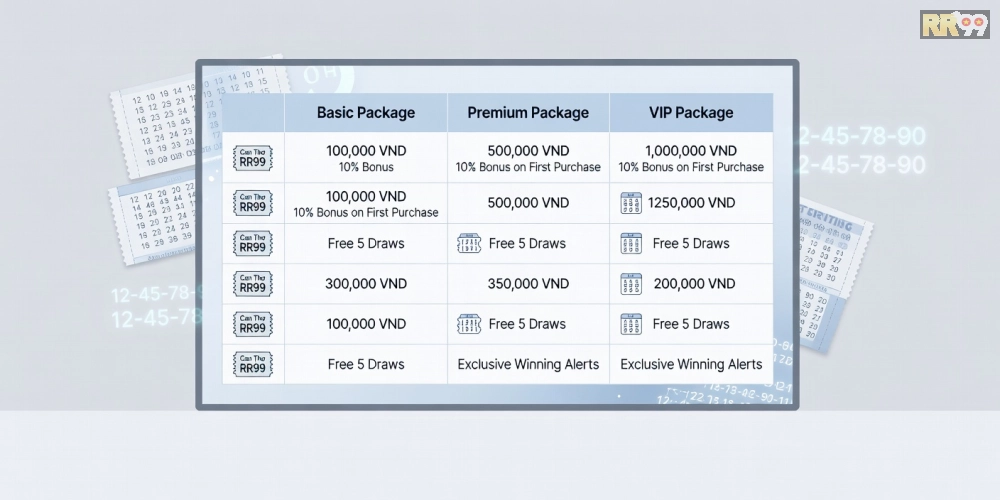The image size is (1000, 500).
Task: Click the Can Tho RR99 icon in the bottom table row
Action: (253, 365)
